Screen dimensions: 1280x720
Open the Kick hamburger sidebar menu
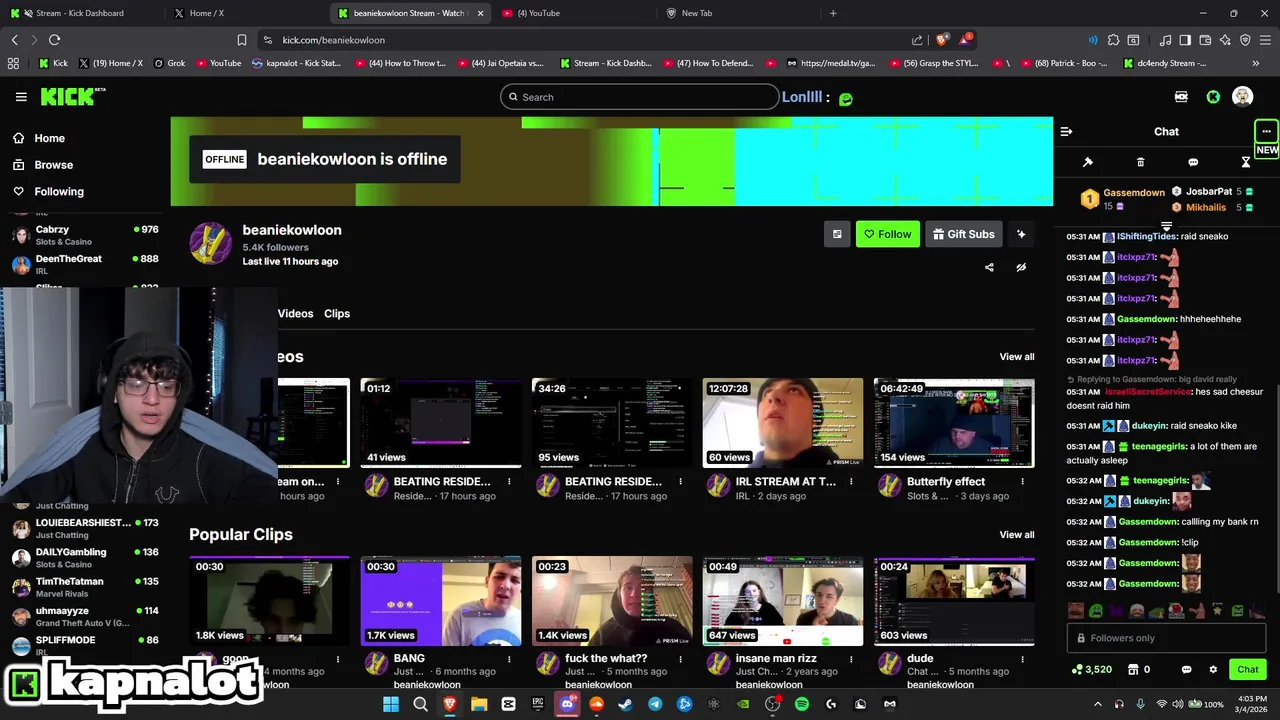pos(21,97)
